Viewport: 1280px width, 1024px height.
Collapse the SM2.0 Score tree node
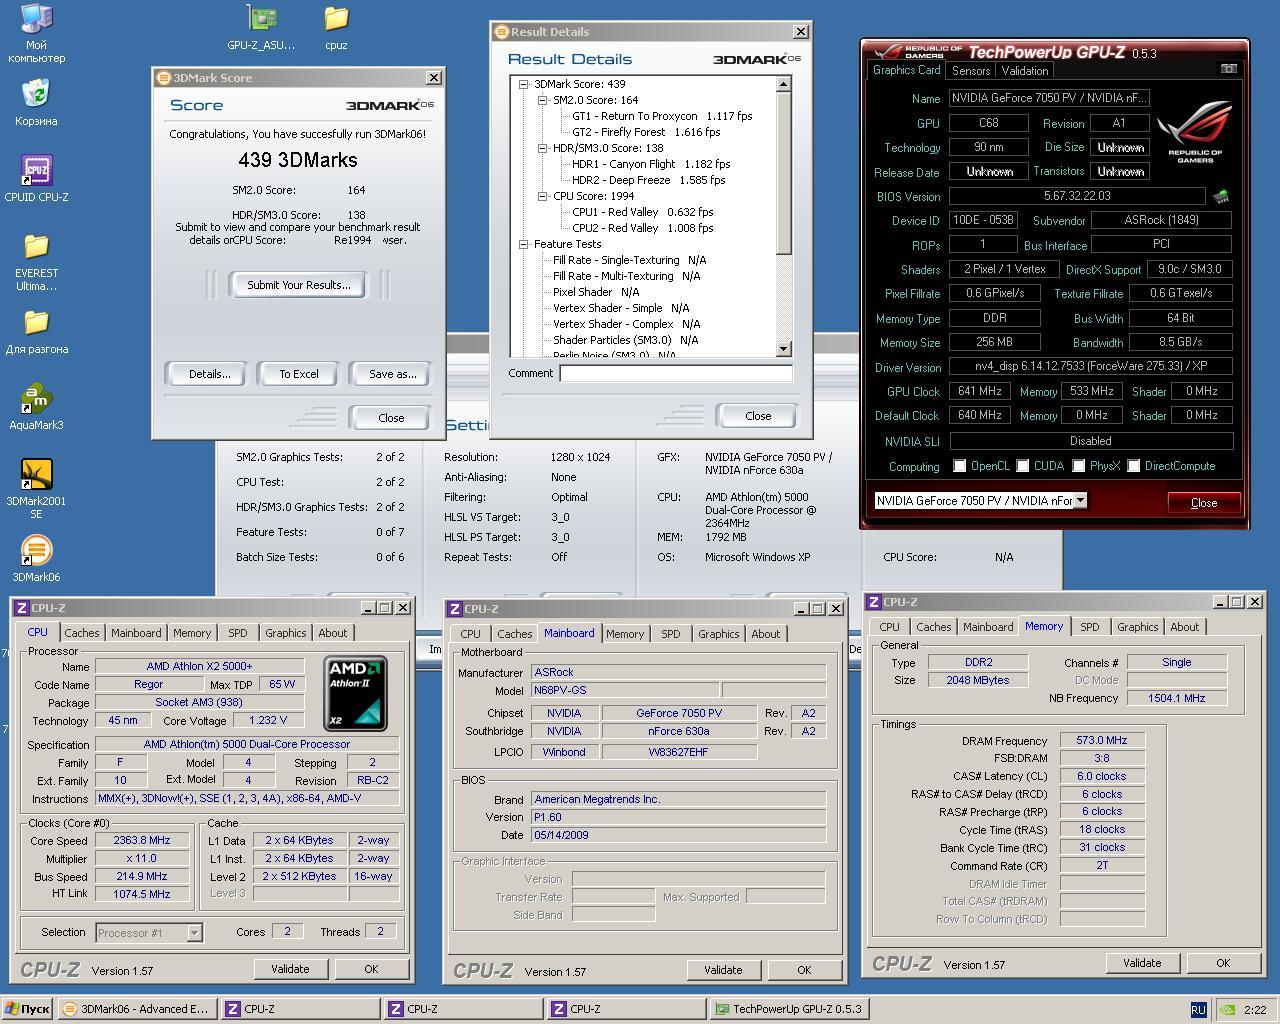(542, 100)
